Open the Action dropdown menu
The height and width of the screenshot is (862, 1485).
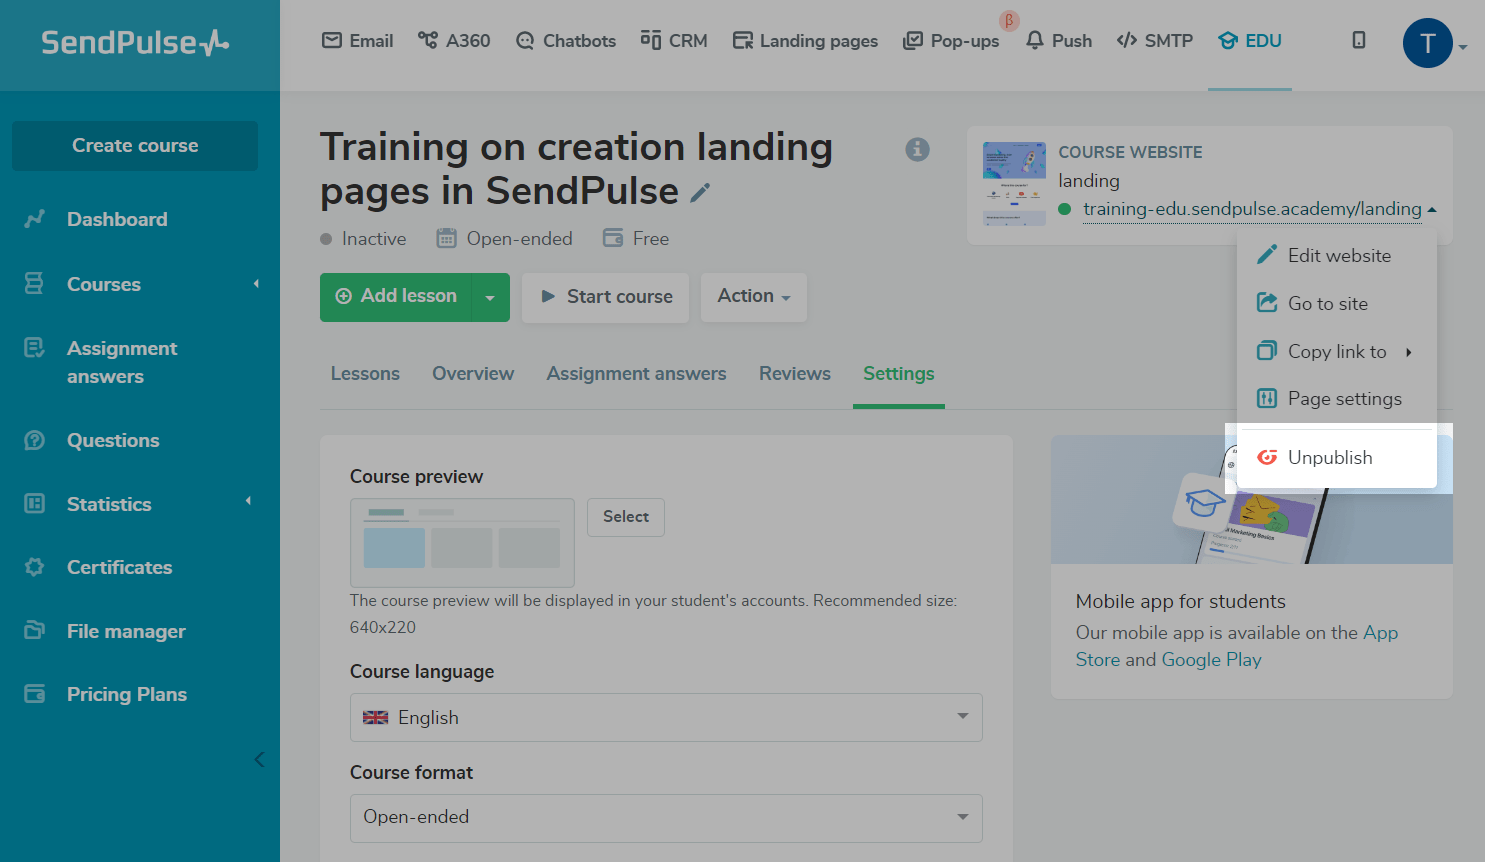tap(753, 297)
